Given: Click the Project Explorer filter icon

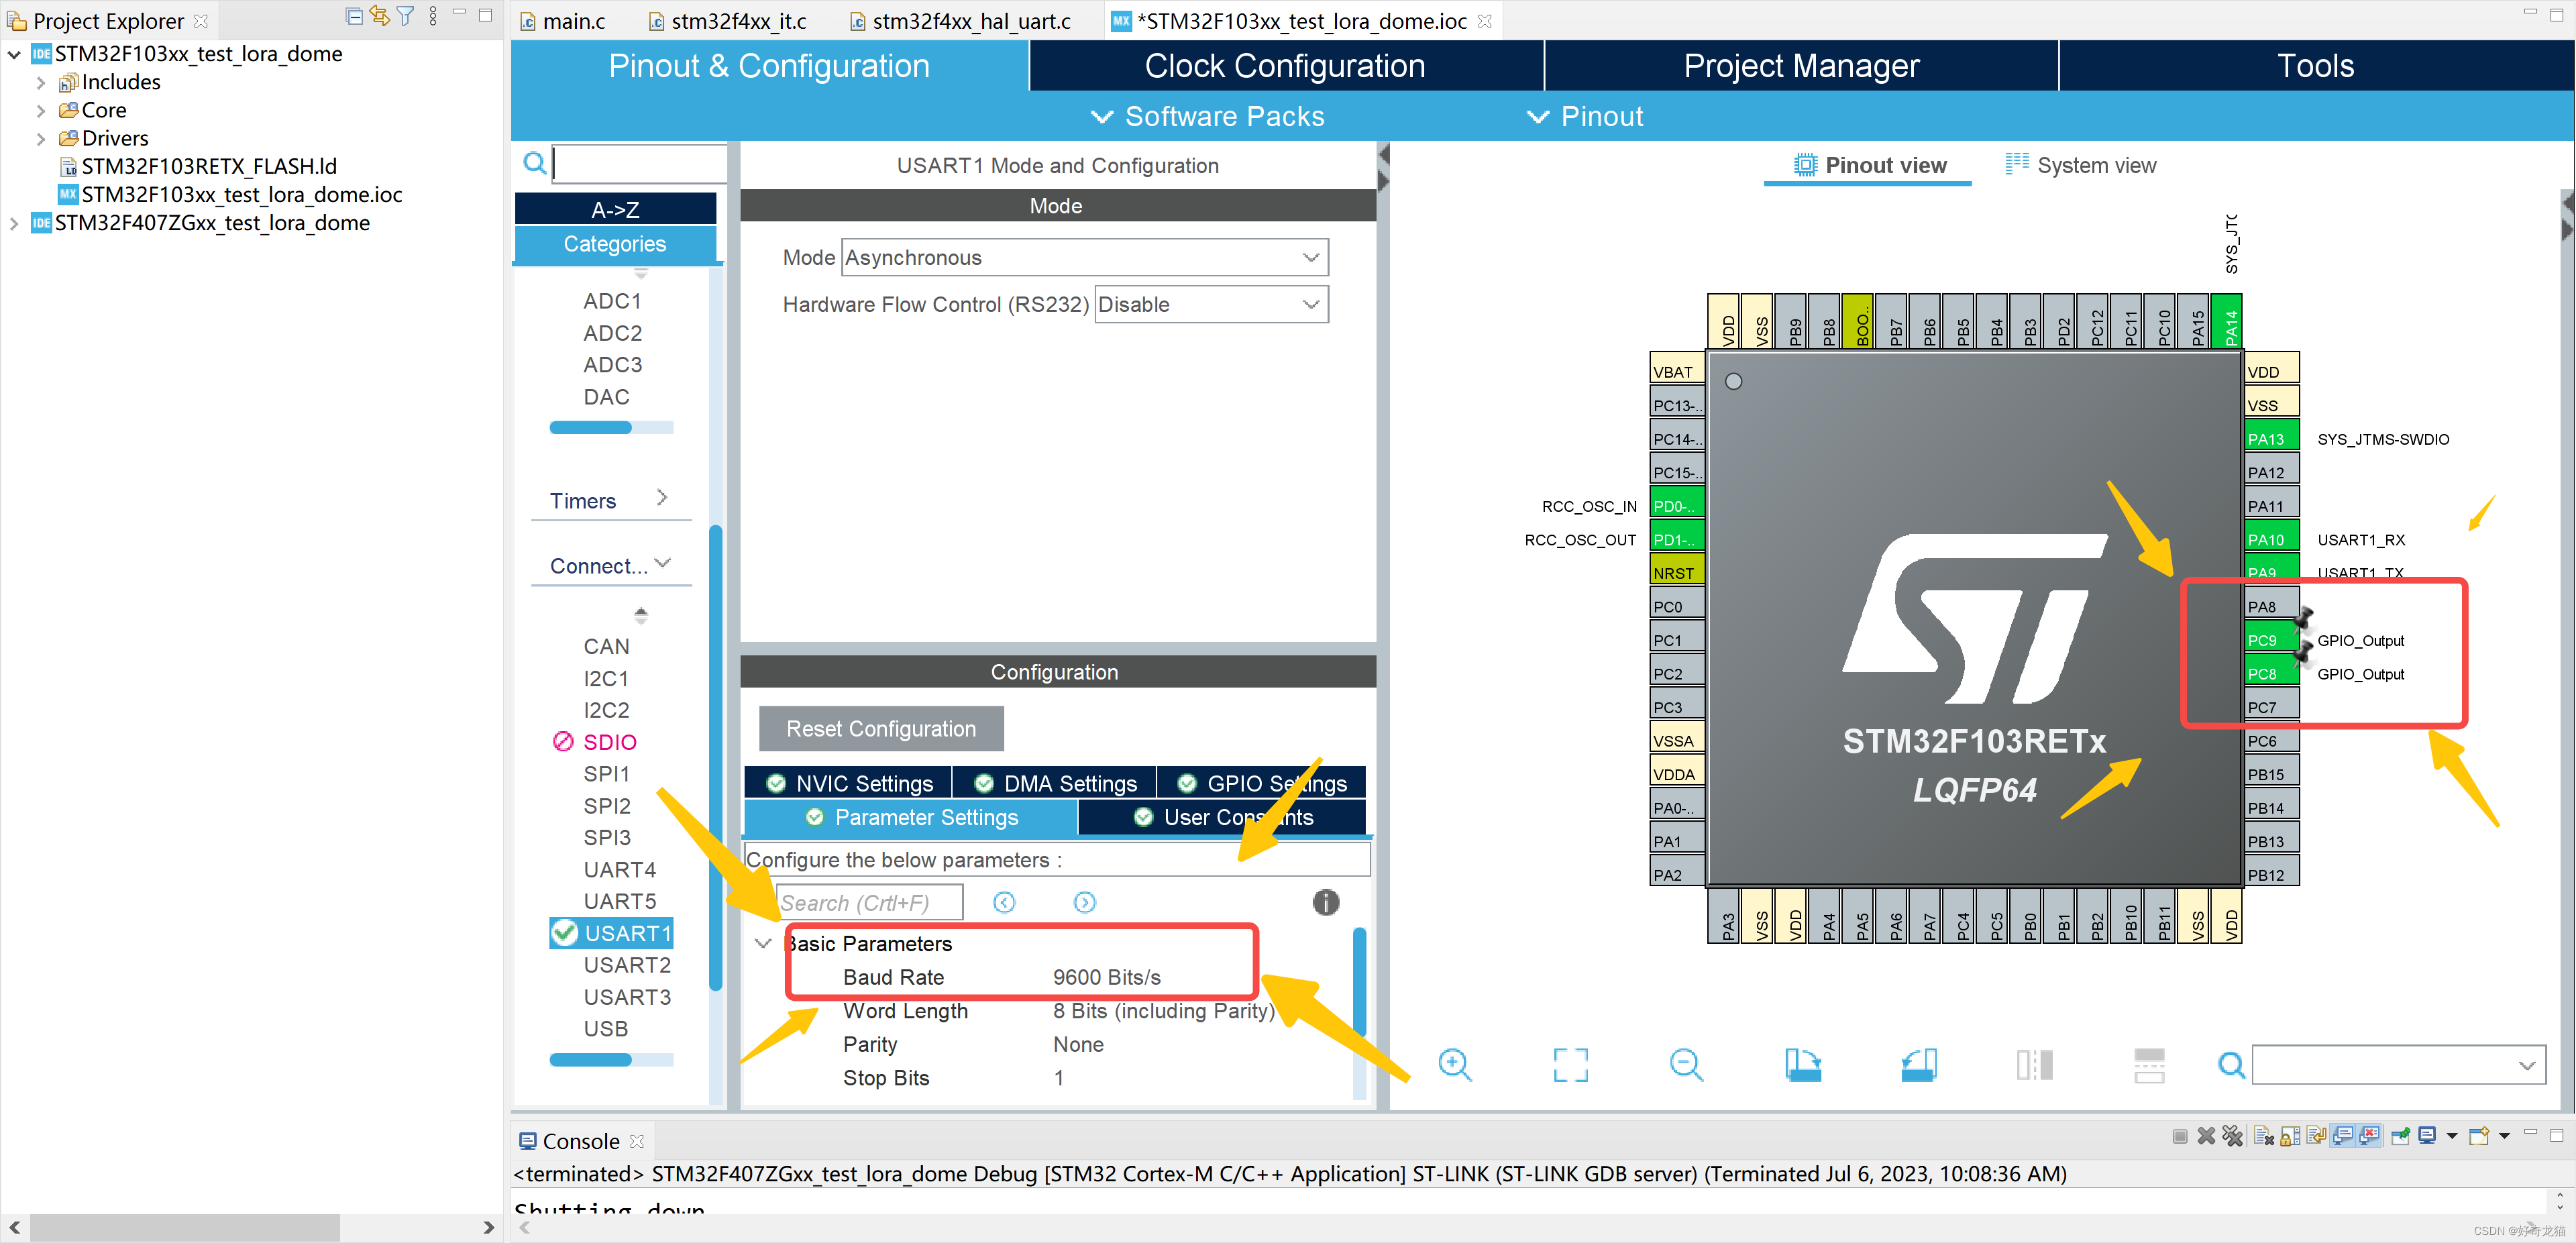Looking at the screenshot, I should click(x=405, y=17).
